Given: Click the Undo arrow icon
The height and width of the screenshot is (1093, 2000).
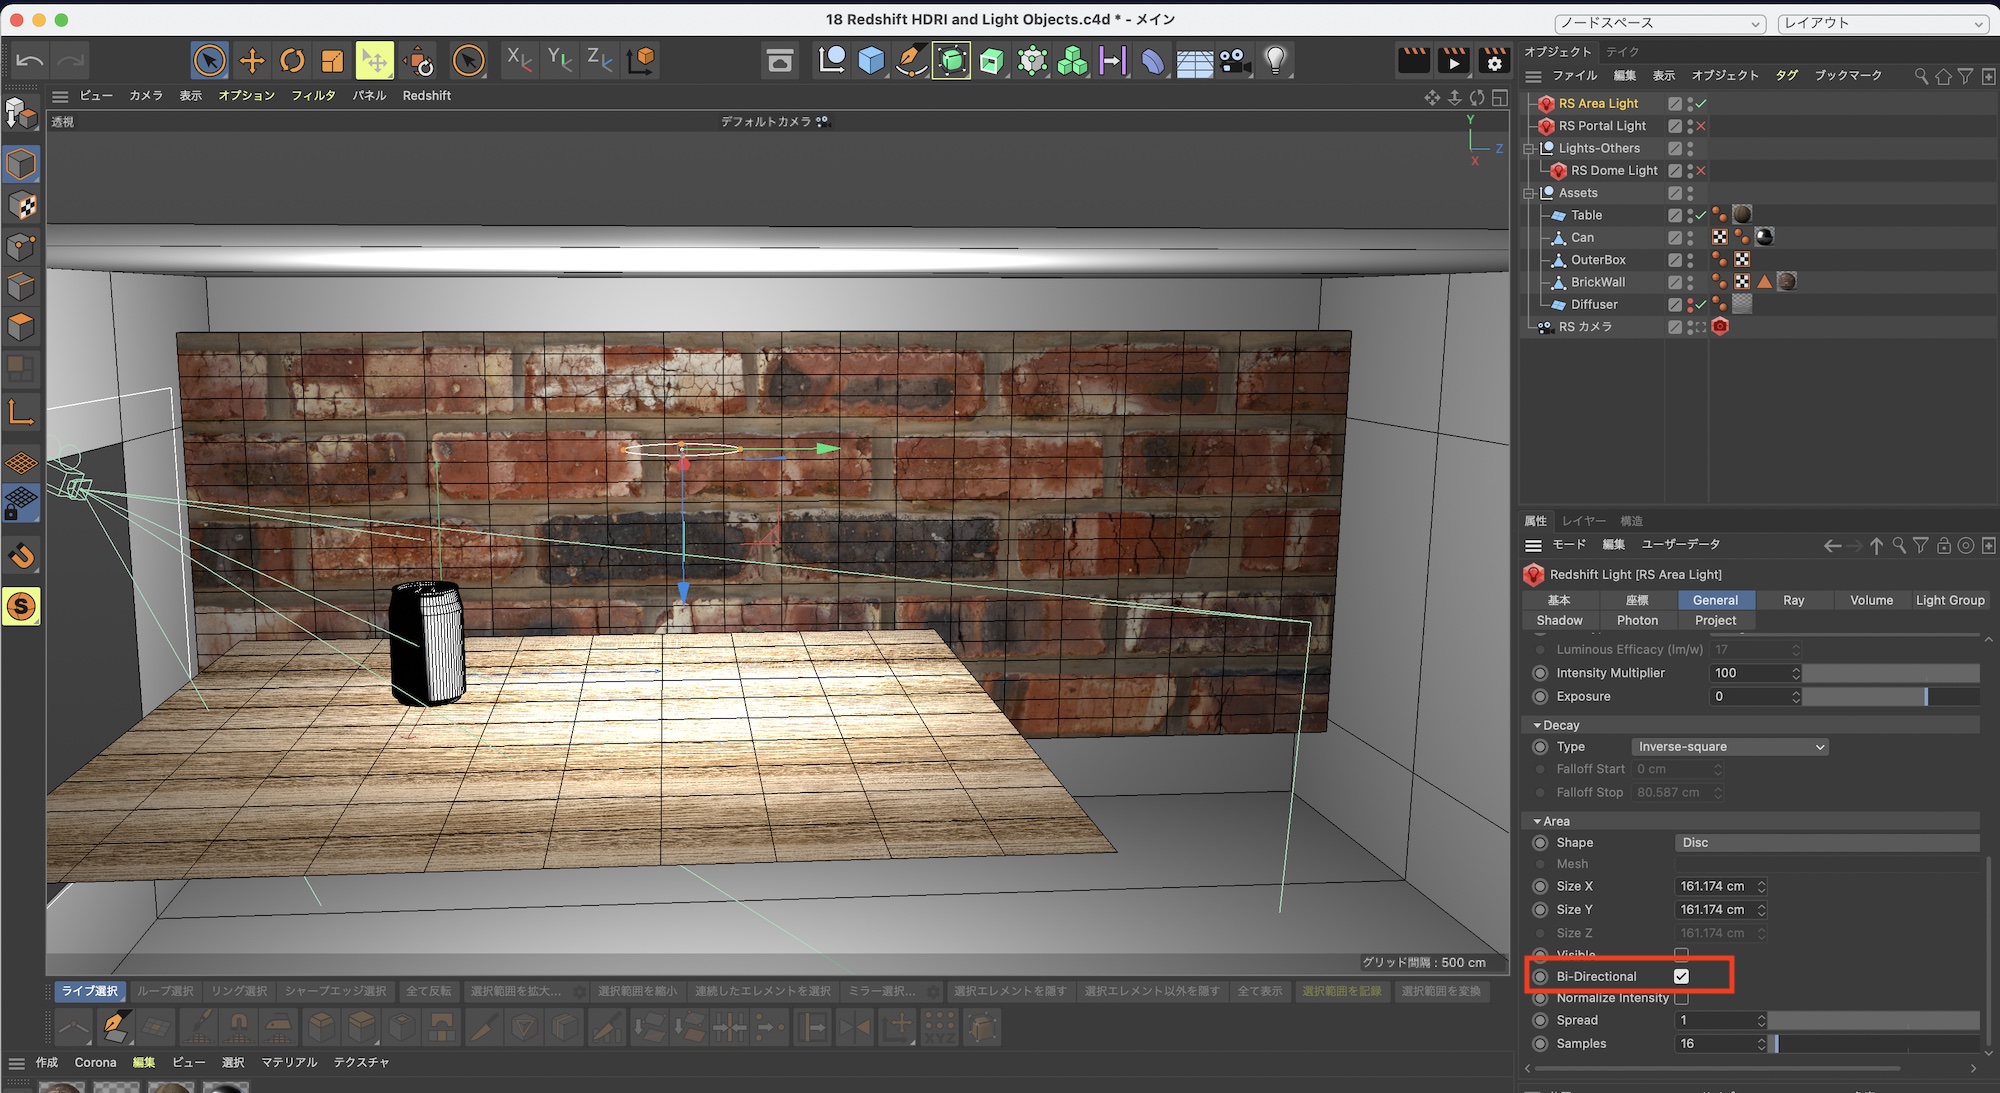Looking at the screenshot, I should (x=29, y=61).
